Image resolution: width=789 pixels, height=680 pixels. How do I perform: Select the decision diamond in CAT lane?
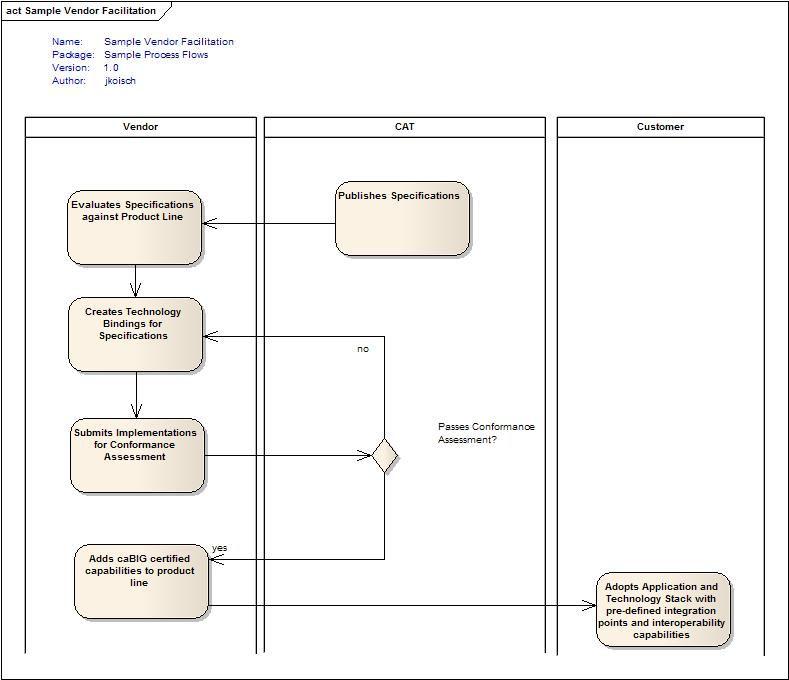coord(385,456)
